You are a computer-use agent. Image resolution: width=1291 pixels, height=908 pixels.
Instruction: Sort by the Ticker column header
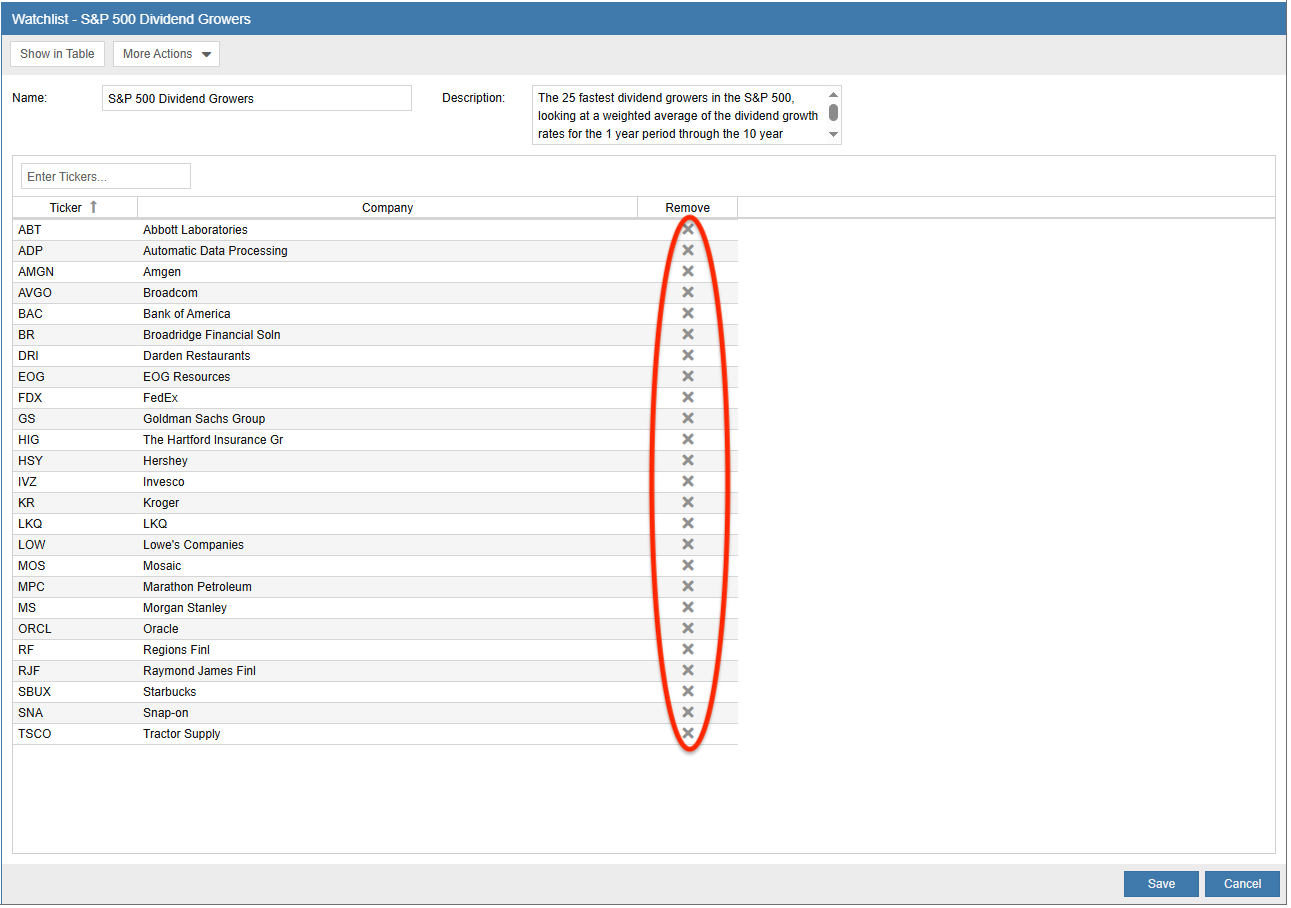75,208
